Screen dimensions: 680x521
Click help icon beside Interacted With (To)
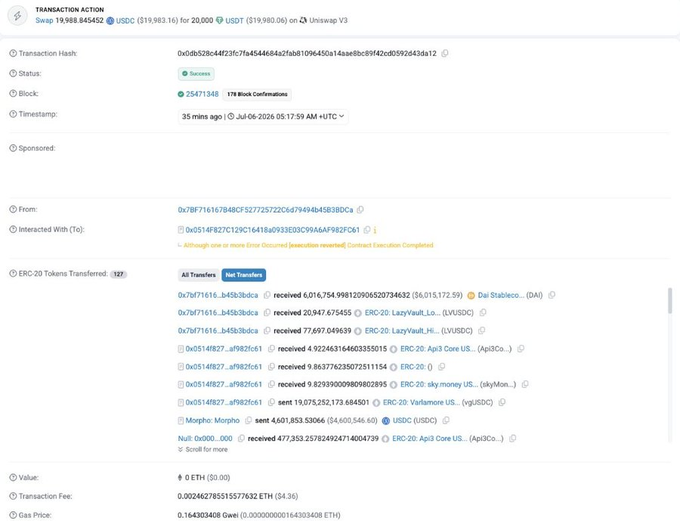coord(13,229)
